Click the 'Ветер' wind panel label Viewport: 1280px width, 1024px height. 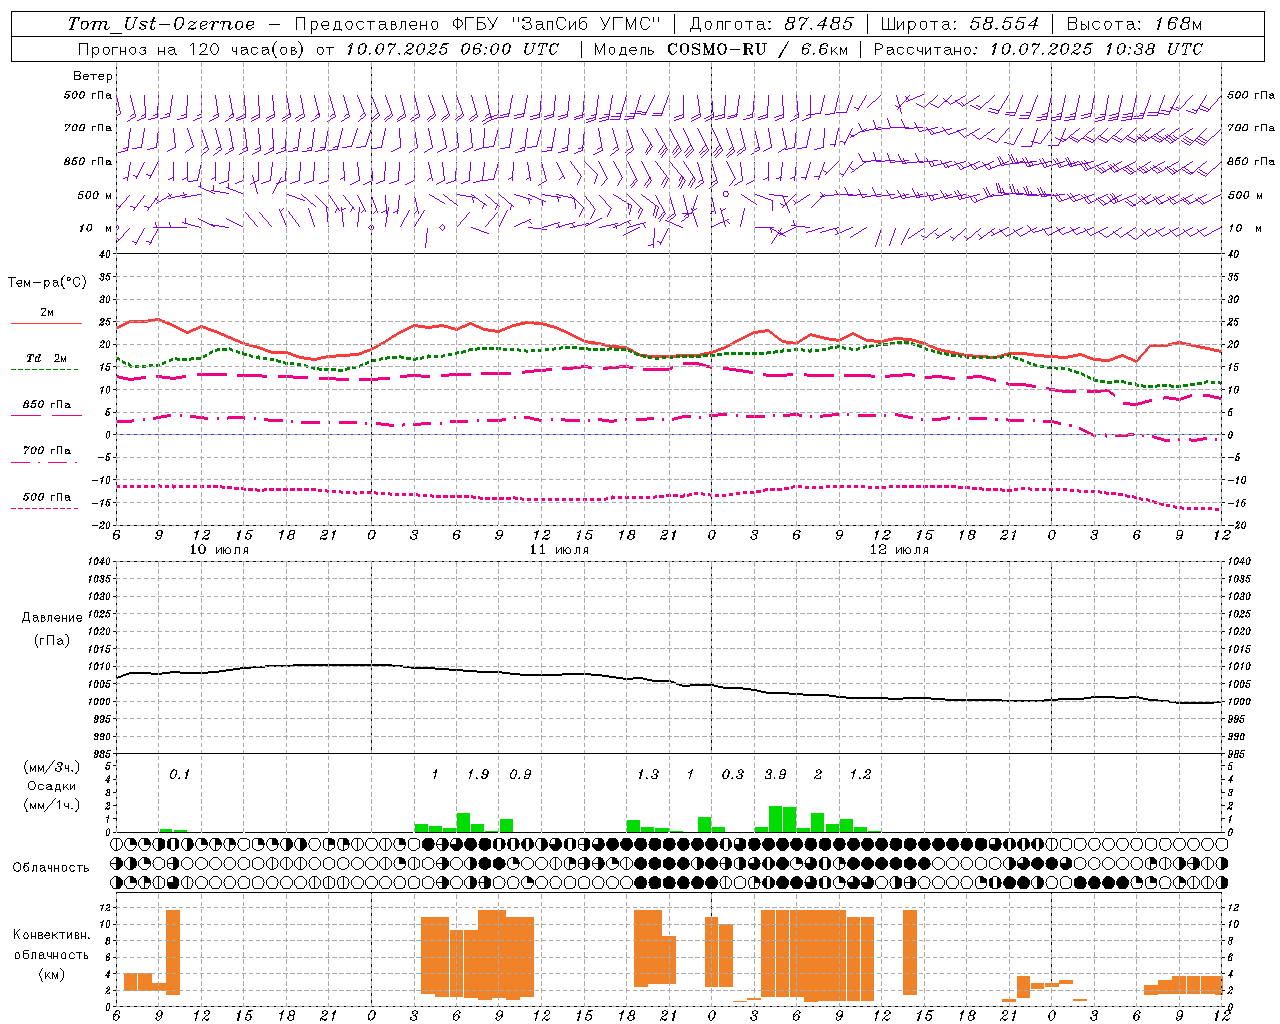pos(92,76)
